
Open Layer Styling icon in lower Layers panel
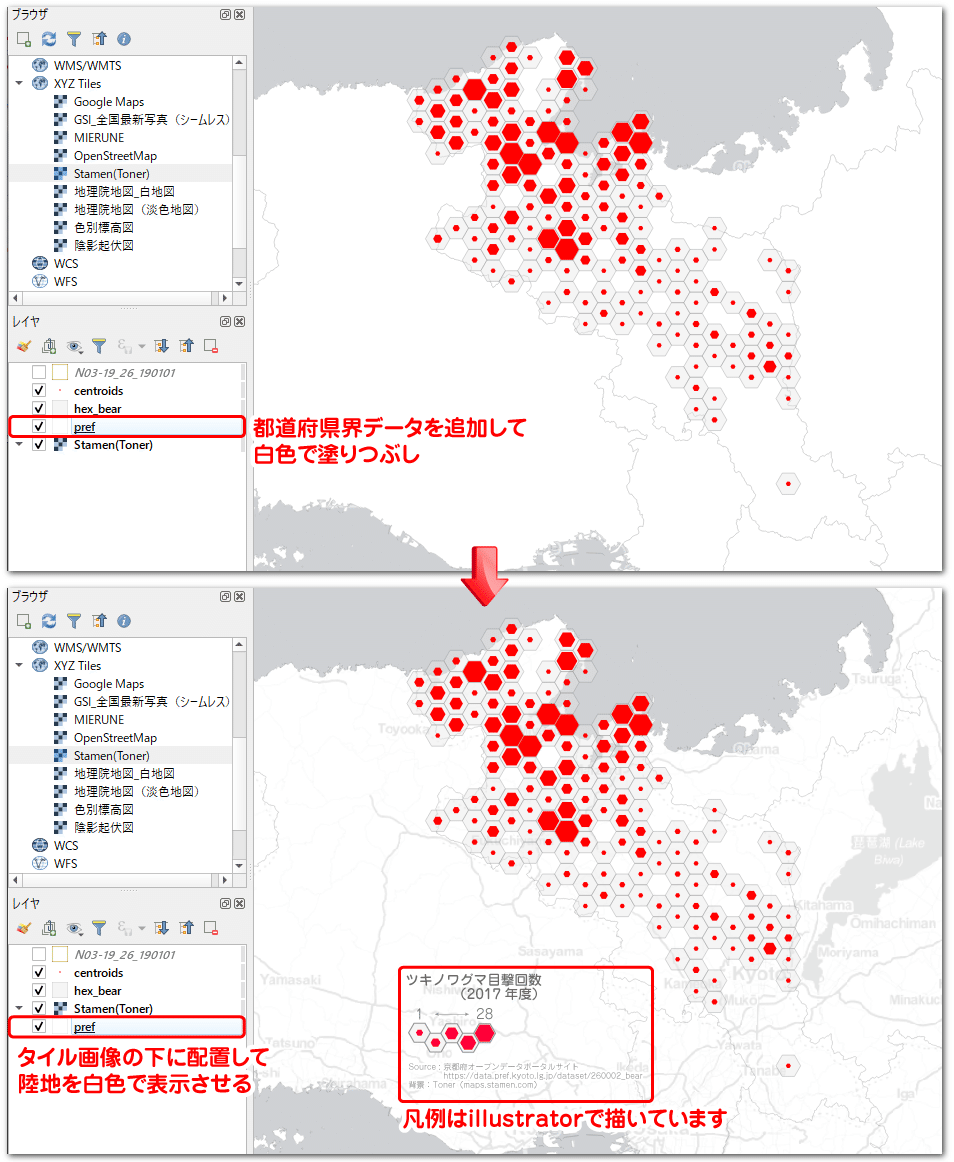[24, 928]
